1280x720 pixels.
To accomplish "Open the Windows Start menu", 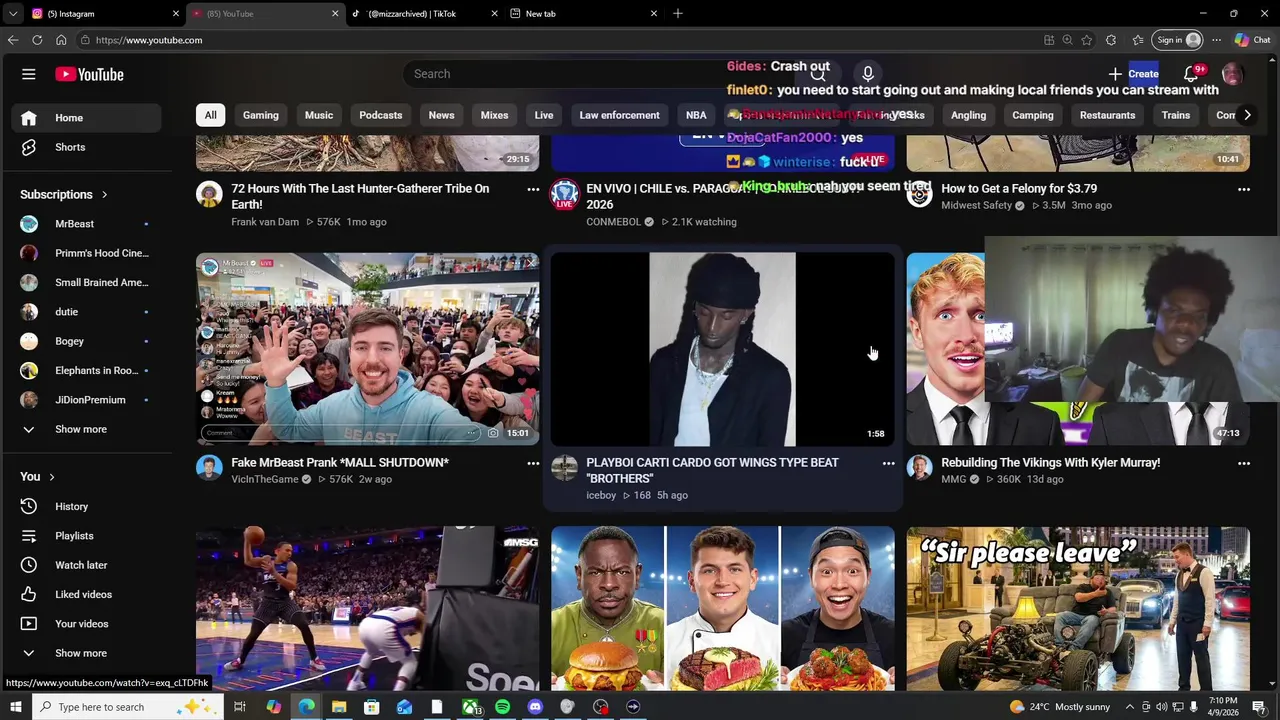I will pos(15,707).
